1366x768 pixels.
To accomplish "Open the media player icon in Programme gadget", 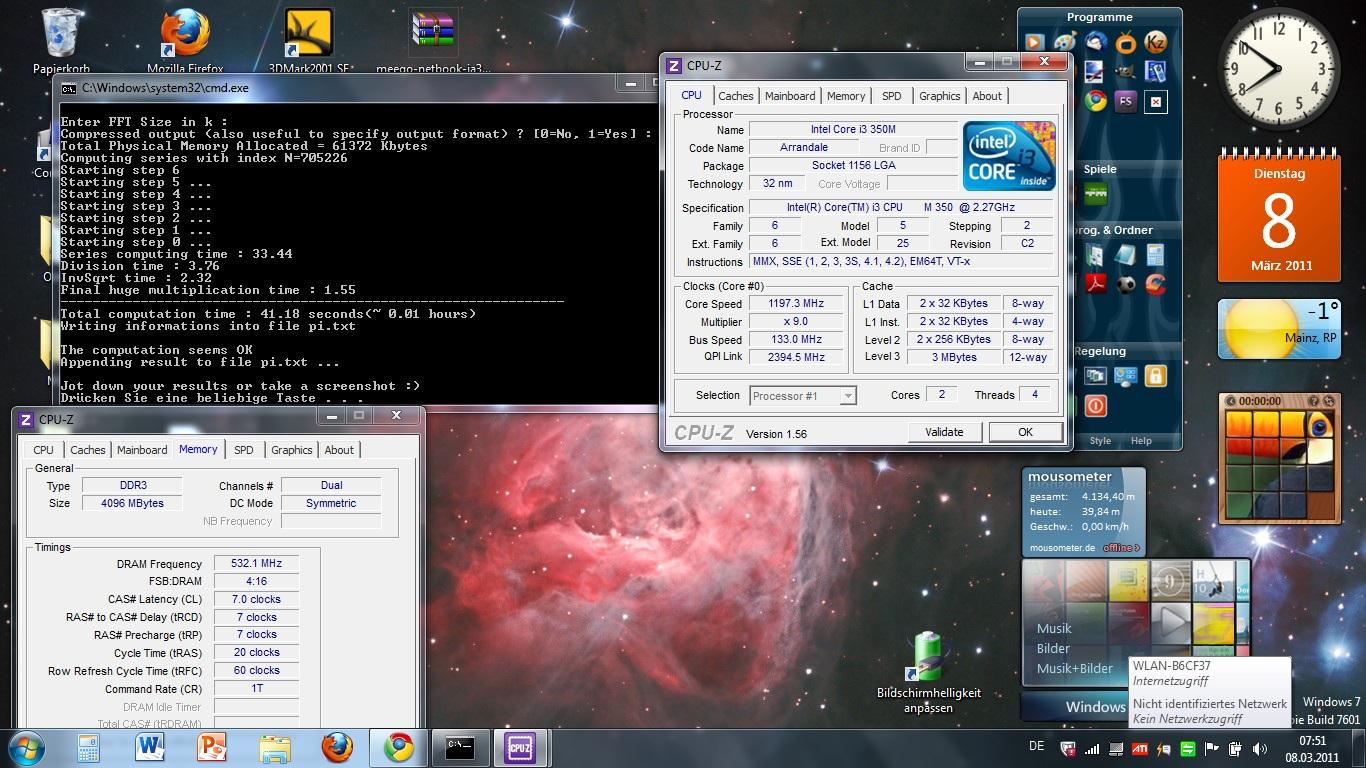I will (x=1034, y=42).
